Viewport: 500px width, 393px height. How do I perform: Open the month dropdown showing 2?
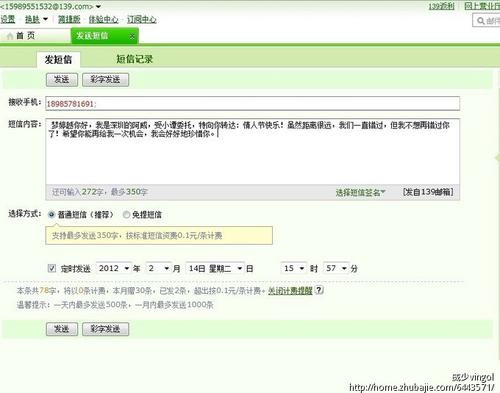point(159,268)
